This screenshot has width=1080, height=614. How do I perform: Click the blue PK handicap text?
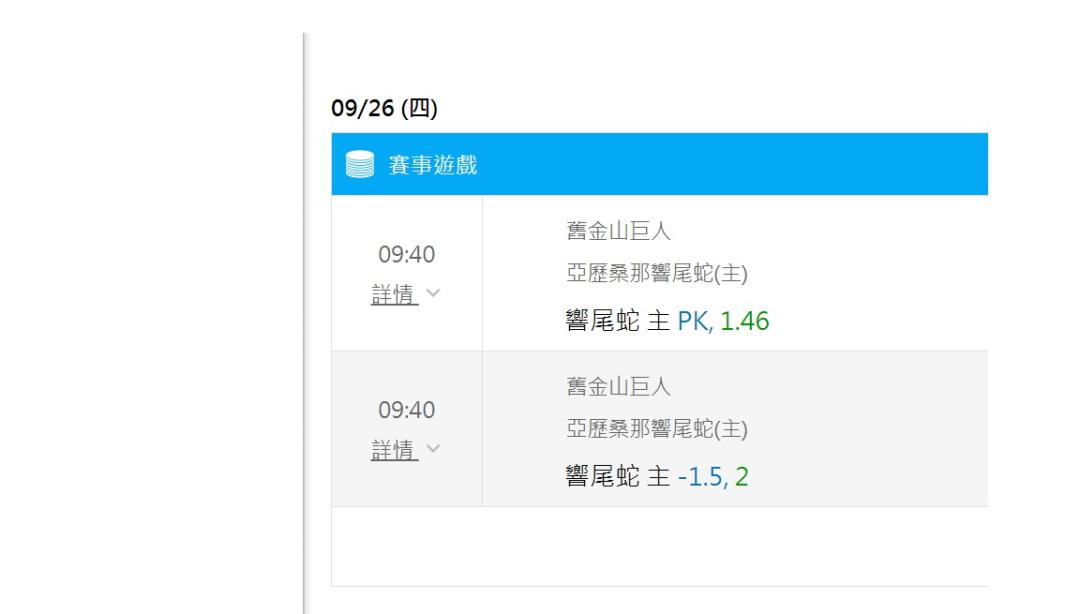(x=694, y=321)
